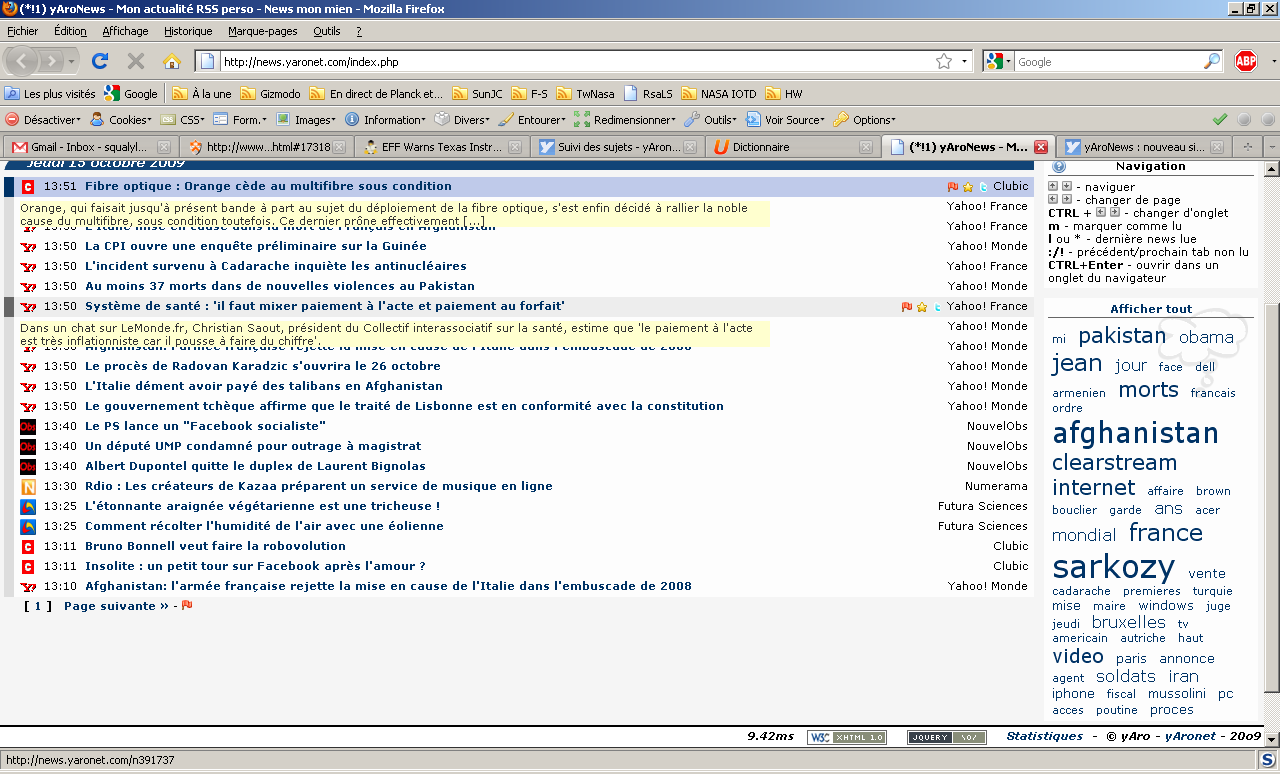
Task: Click the page vertical scrollbar track
Action: pyautogui.click(x=1271, y=500)
